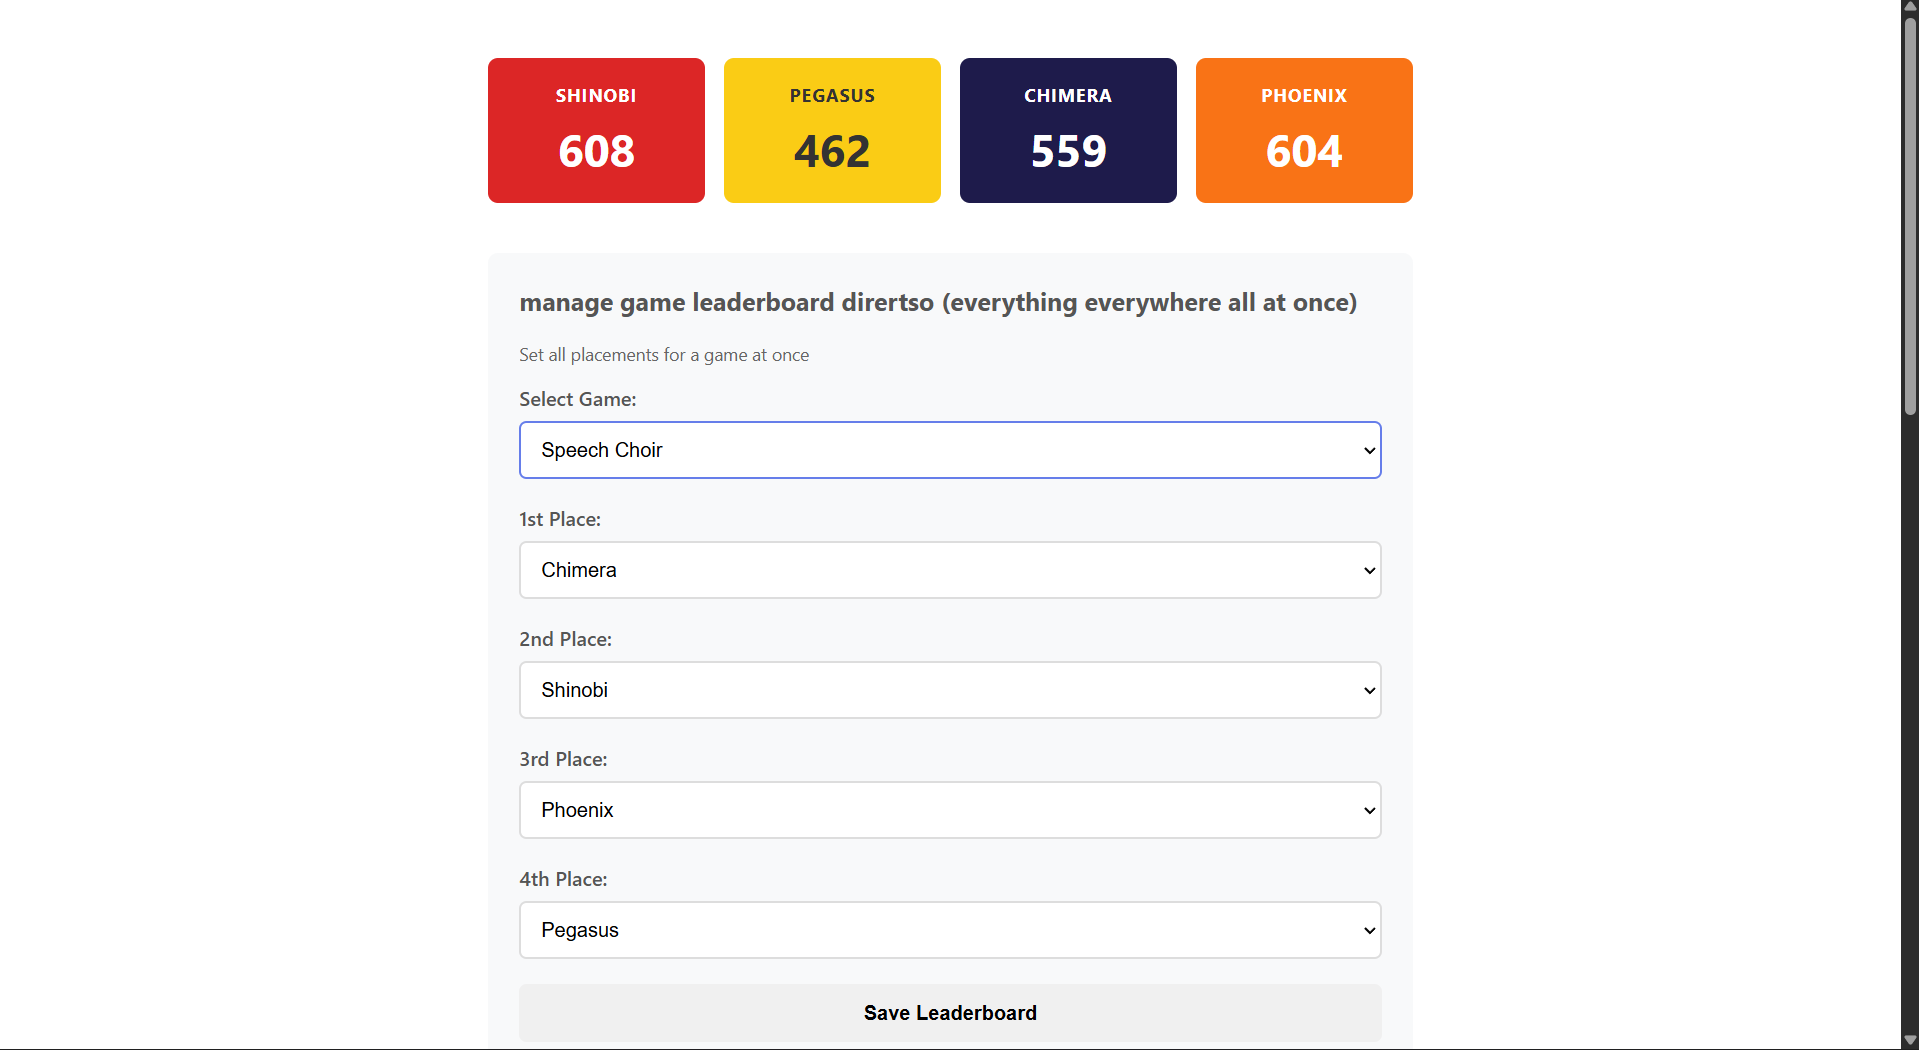This screenshot has width=1919, height=1050.
Task: Open the Select Game dropdown
Action: pos(949,450)
